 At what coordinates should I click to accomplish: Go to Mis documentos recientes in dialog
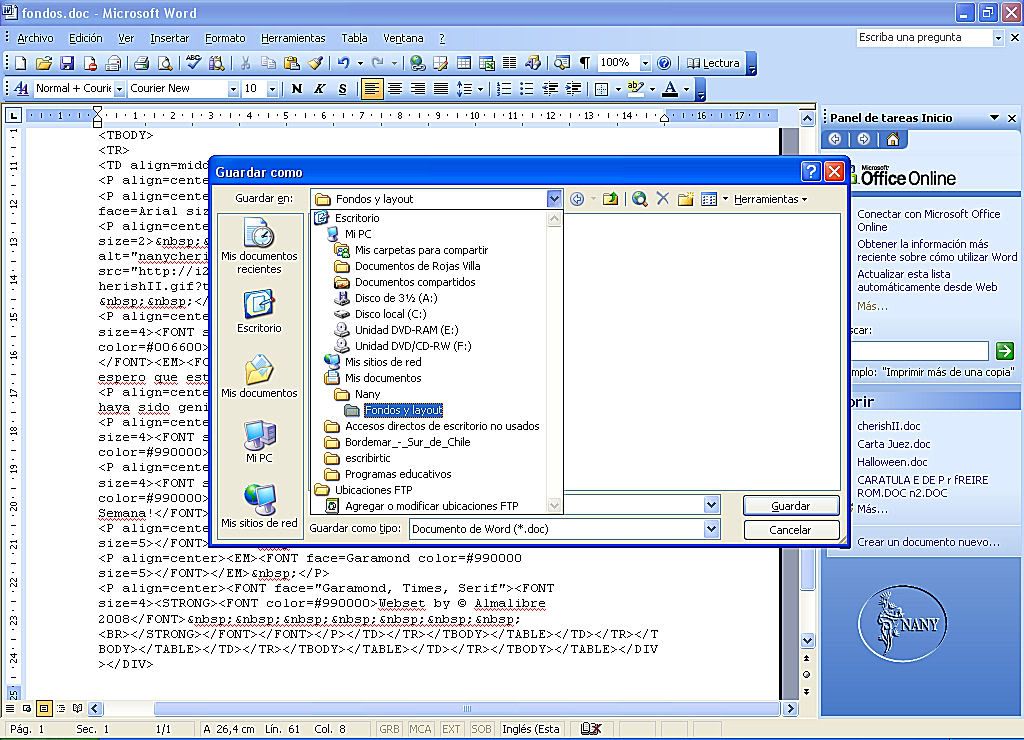[259, 246]
